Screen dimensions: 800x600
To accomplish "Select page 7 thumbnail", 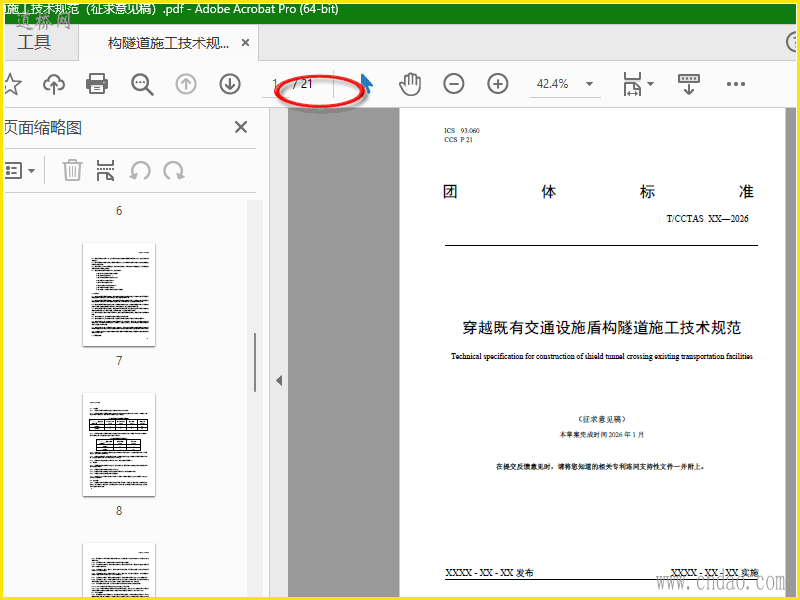I will coord(119,295).
